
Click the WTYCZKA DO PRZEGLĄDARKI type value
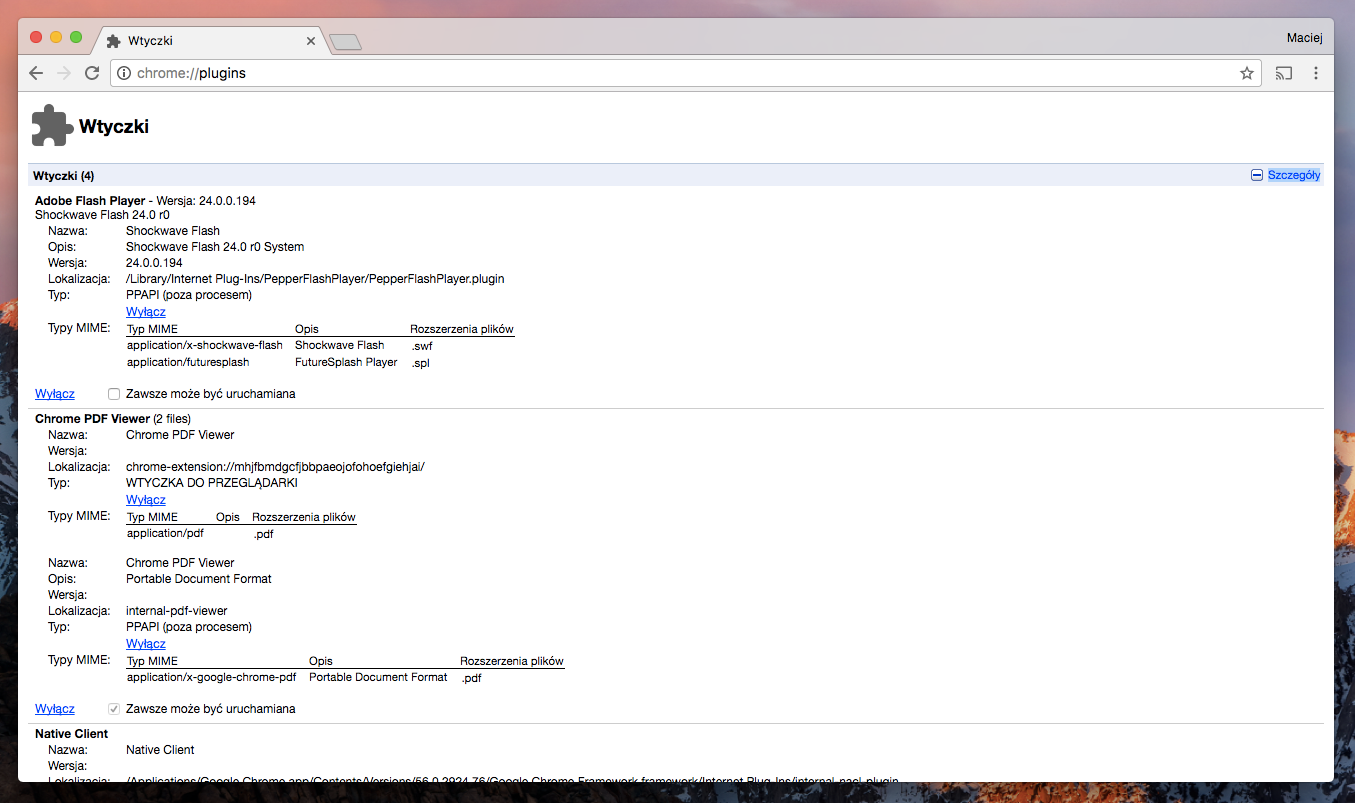tap(212, 483)
